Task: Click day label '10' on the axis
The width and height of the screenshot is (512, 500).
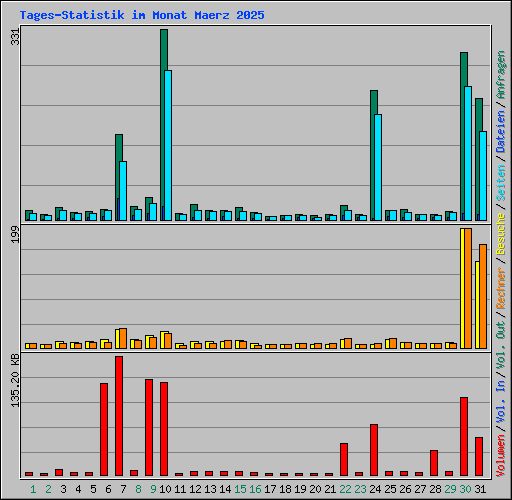Action: [165, 489]
